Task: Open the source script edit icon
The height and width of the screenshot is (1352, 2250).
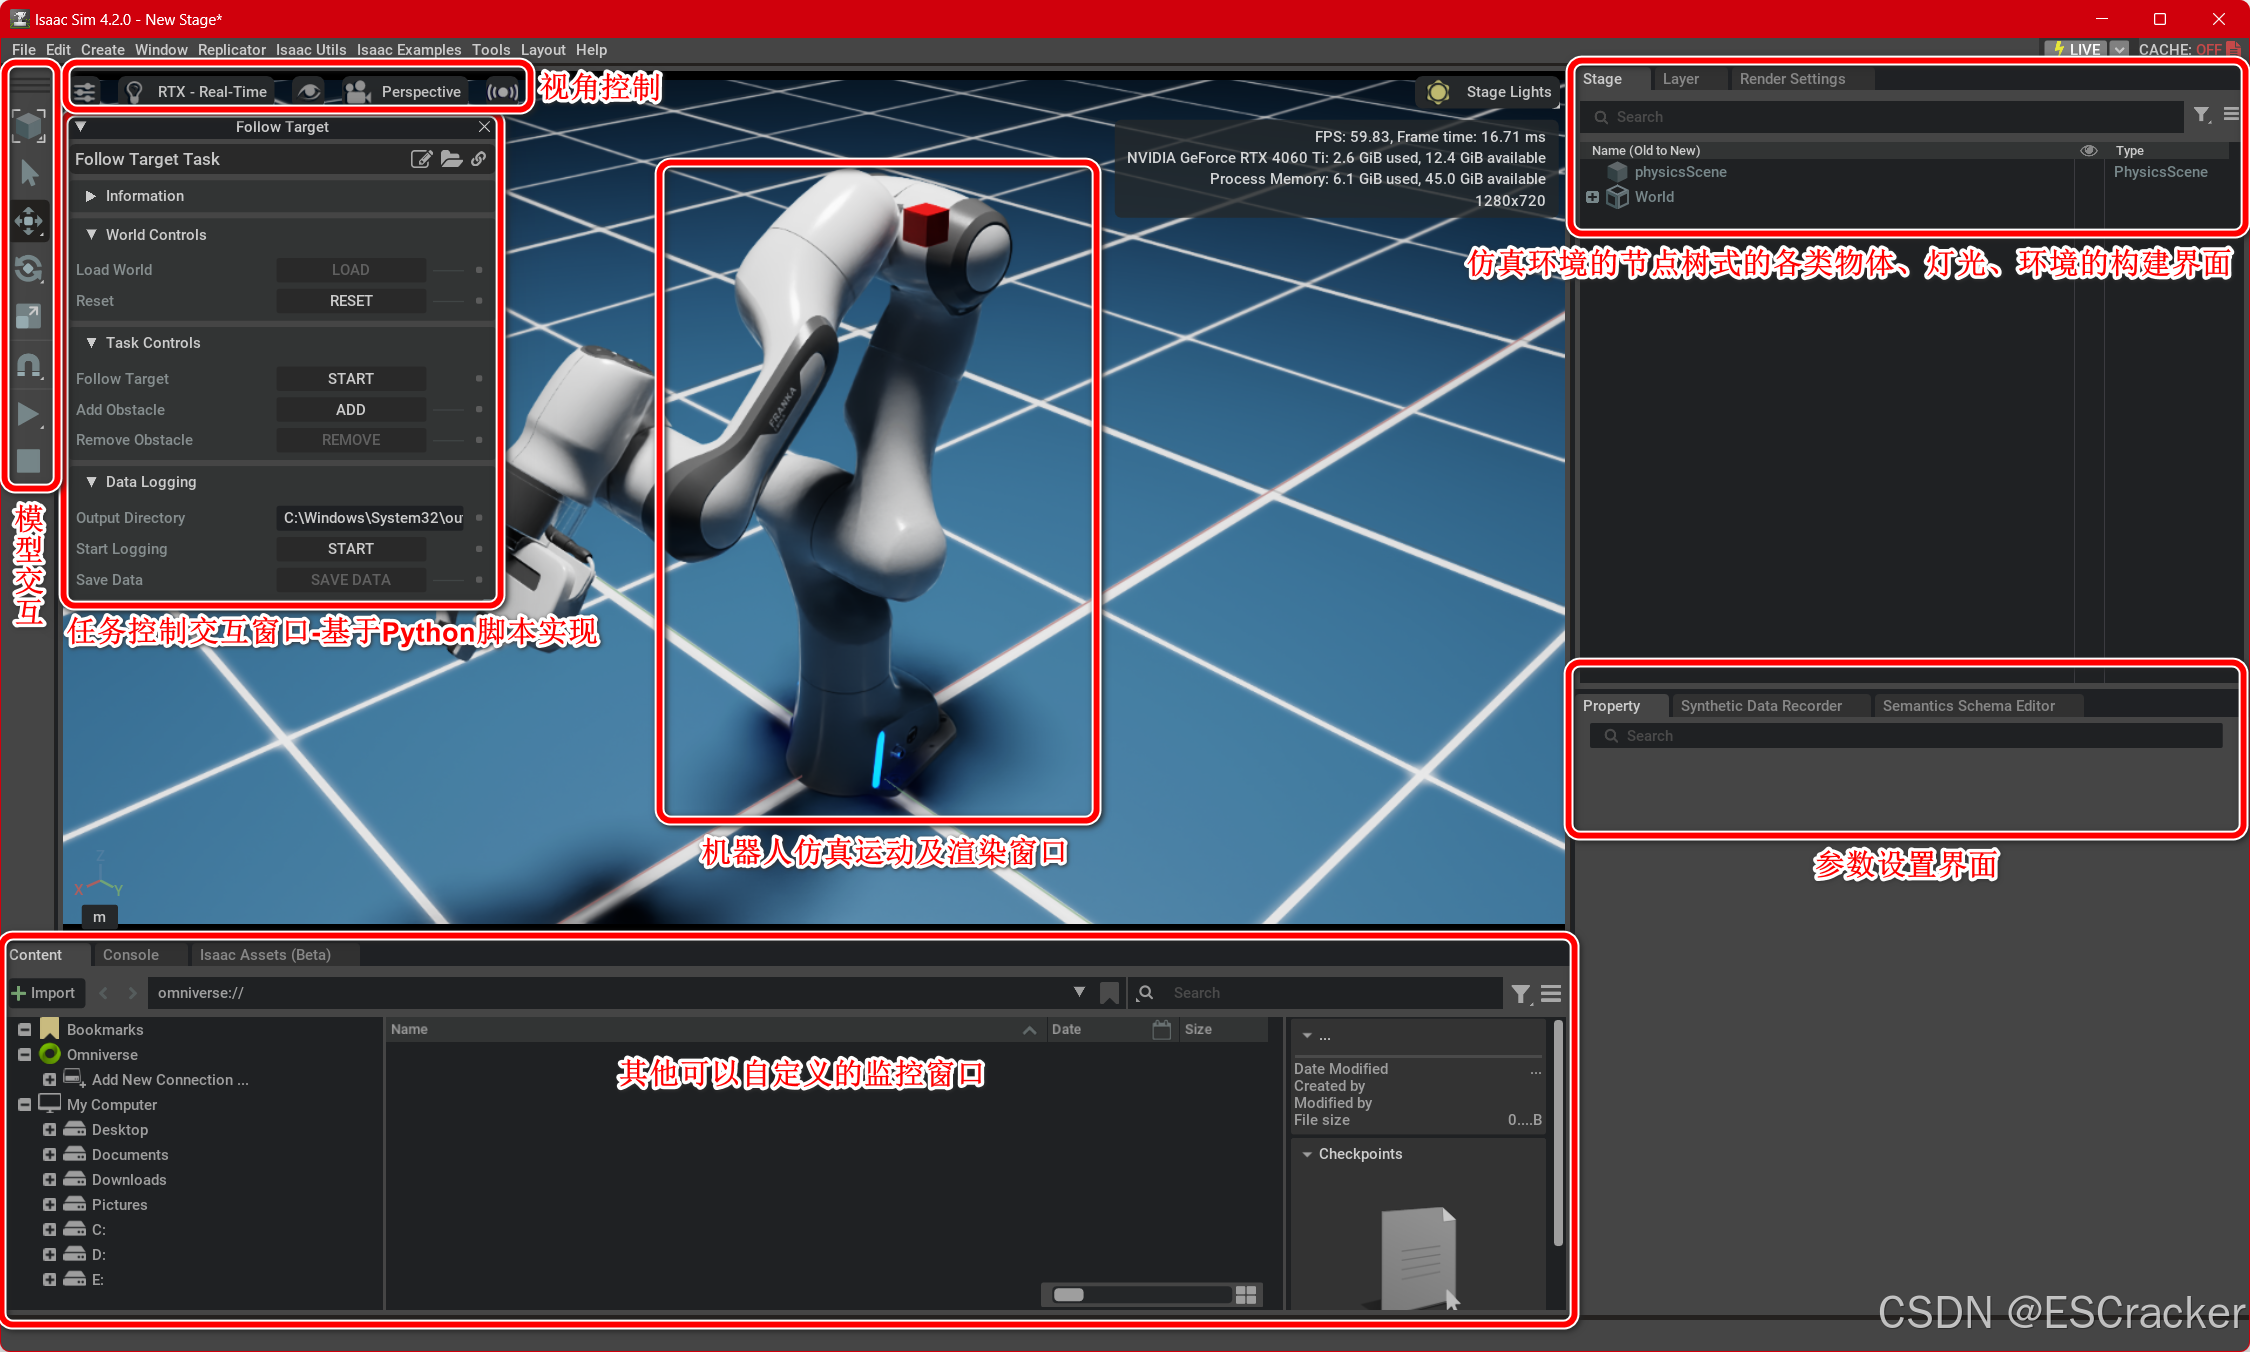Action: tap(422, 159)
